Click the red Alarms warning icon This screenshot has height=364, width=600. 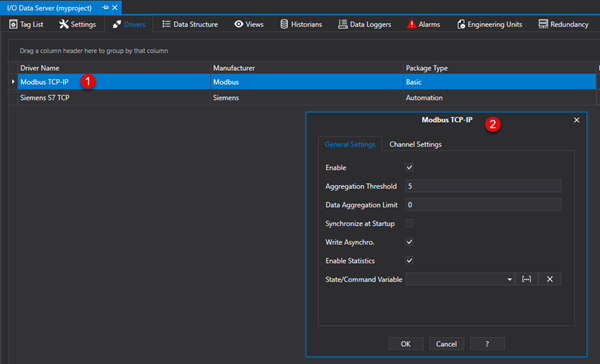click(411, 24)
